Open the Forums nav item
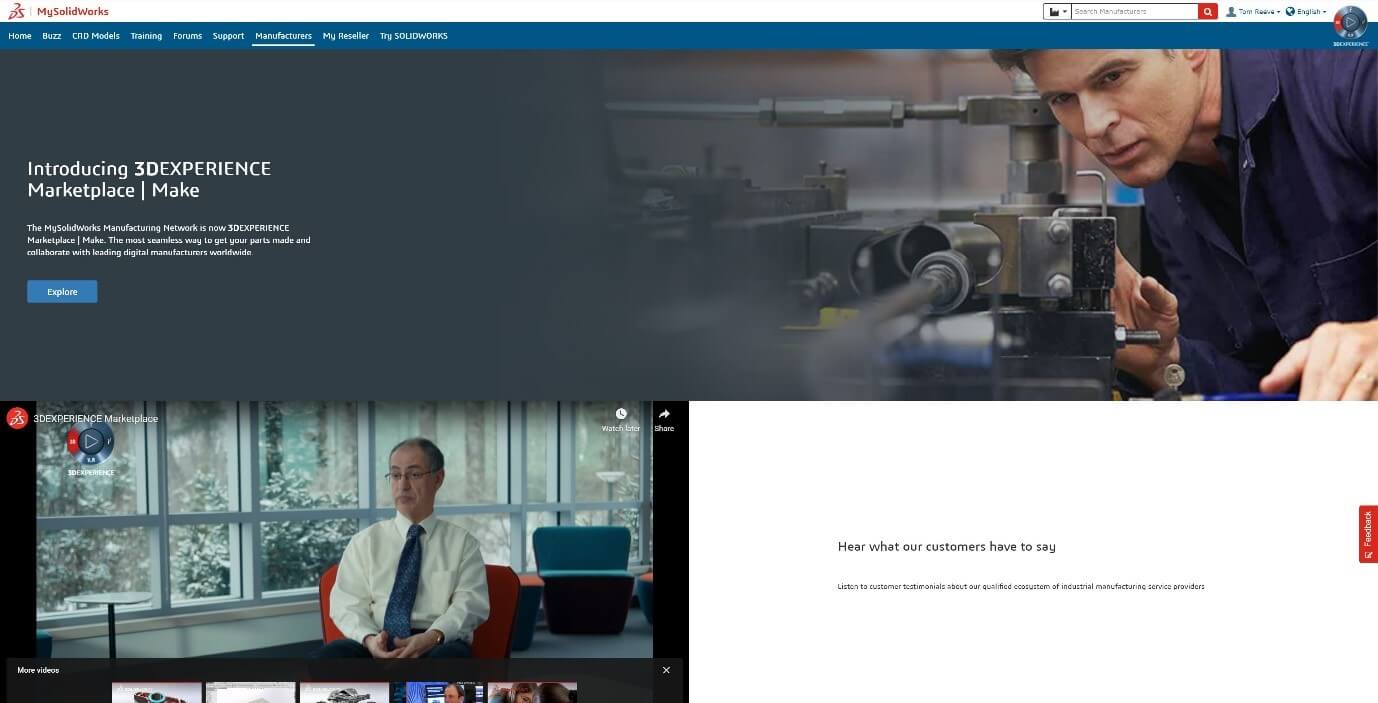 187,36
